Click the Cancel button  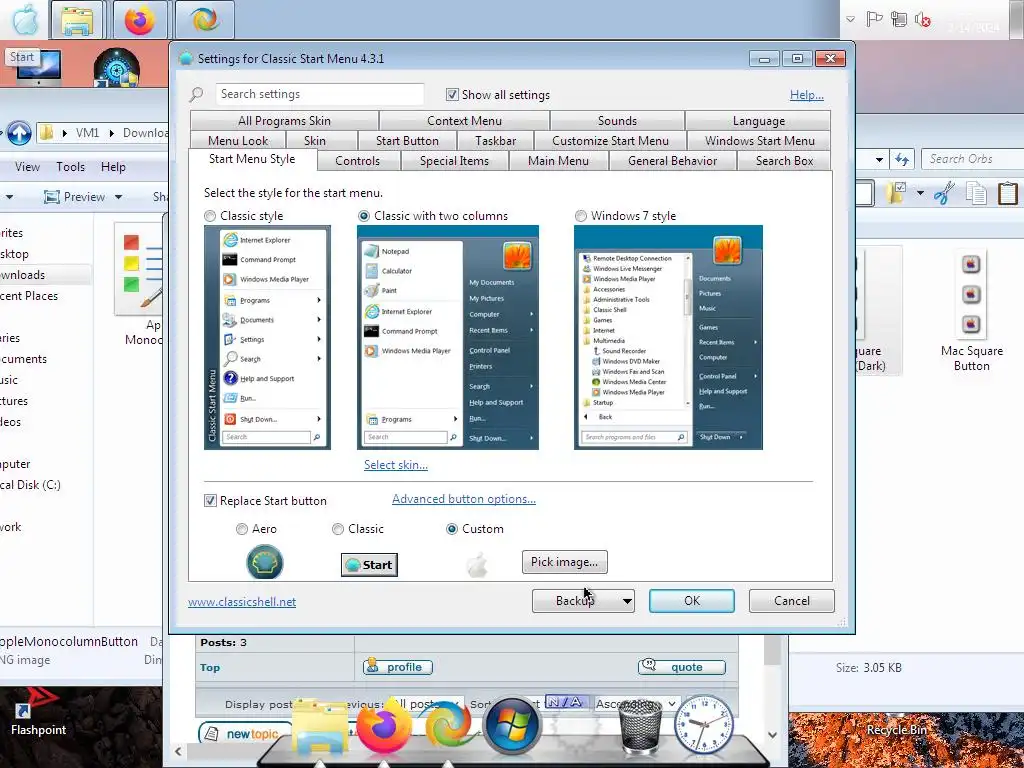[x=792, y=601]
